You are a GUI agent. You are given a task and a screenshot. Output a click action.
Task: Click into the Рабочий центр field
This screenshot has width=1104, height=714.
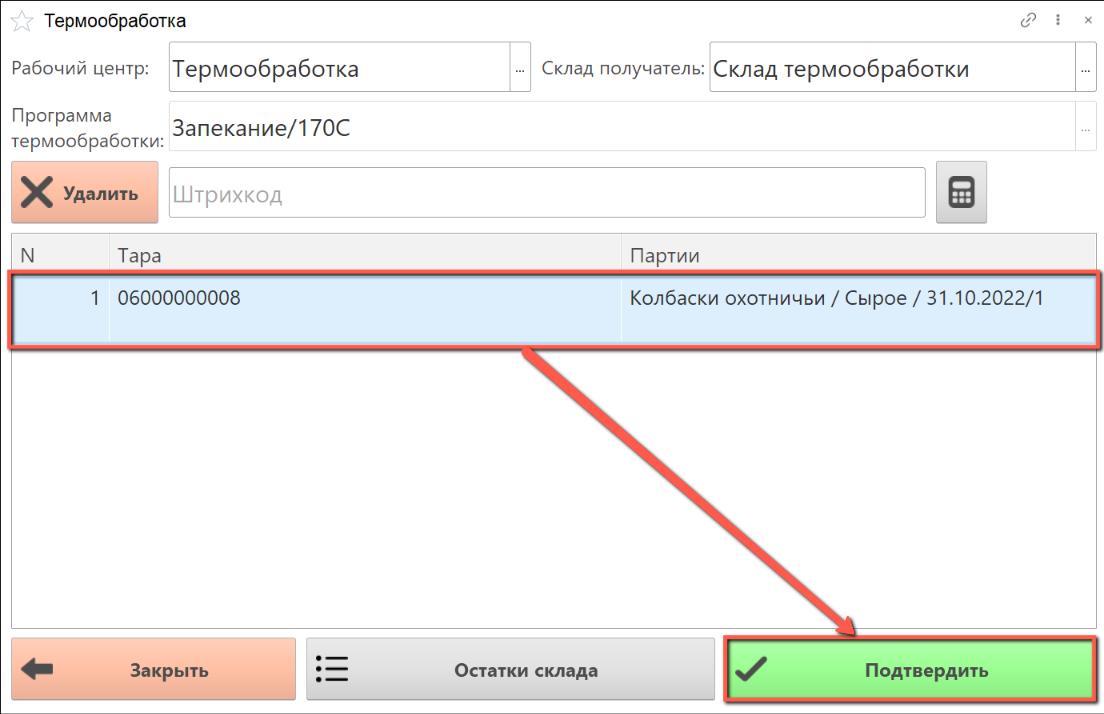(338, 69)
